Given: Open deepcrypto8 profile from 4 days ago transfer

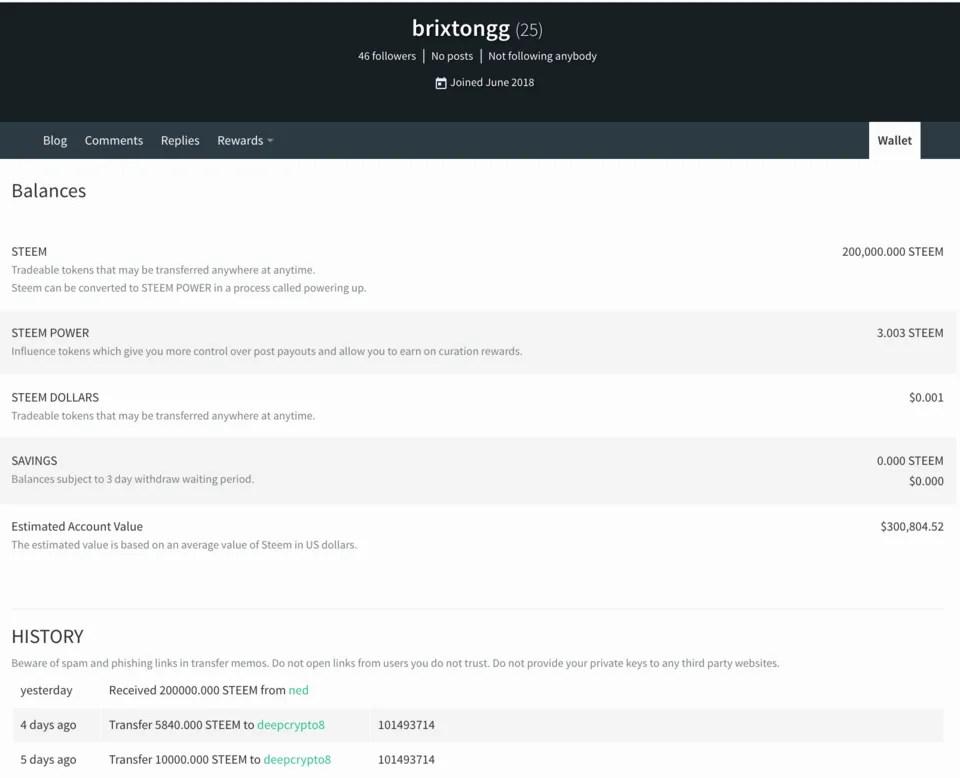Looking at the screenshot, I should click(290, 725).
